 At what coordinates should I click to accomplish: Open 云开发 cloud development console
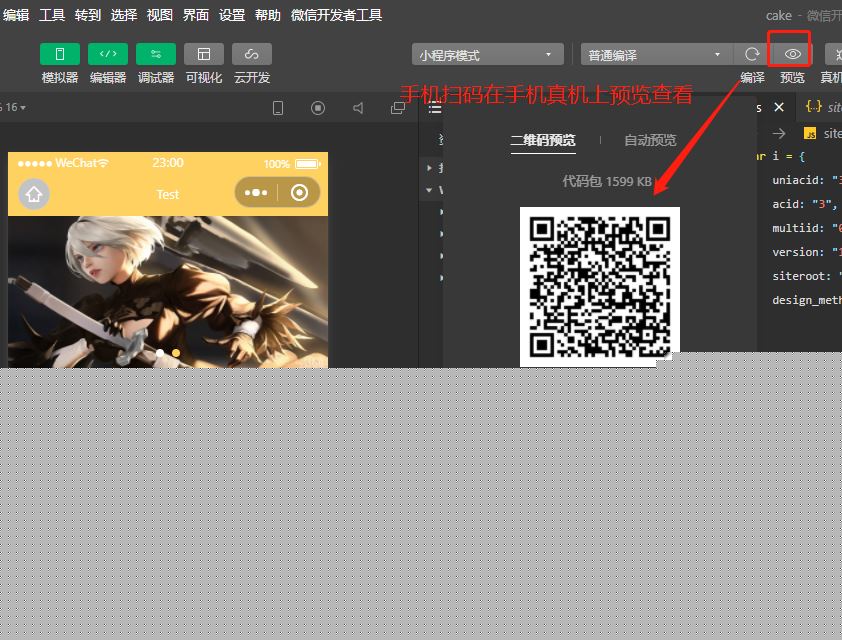coord(252,54)
